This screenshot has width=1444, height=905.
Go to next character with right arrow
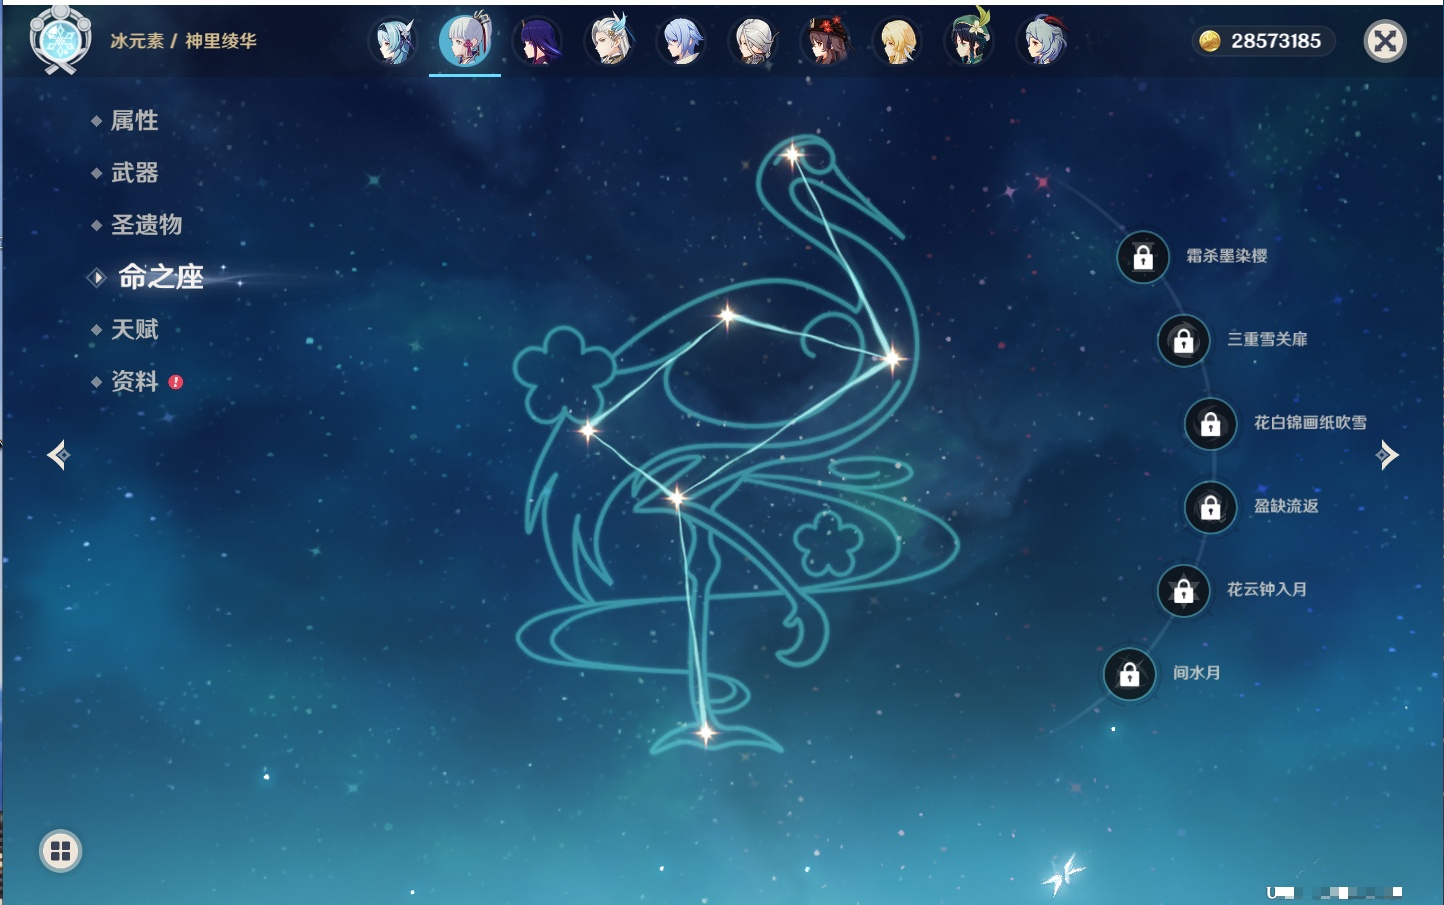point(1387,455)
